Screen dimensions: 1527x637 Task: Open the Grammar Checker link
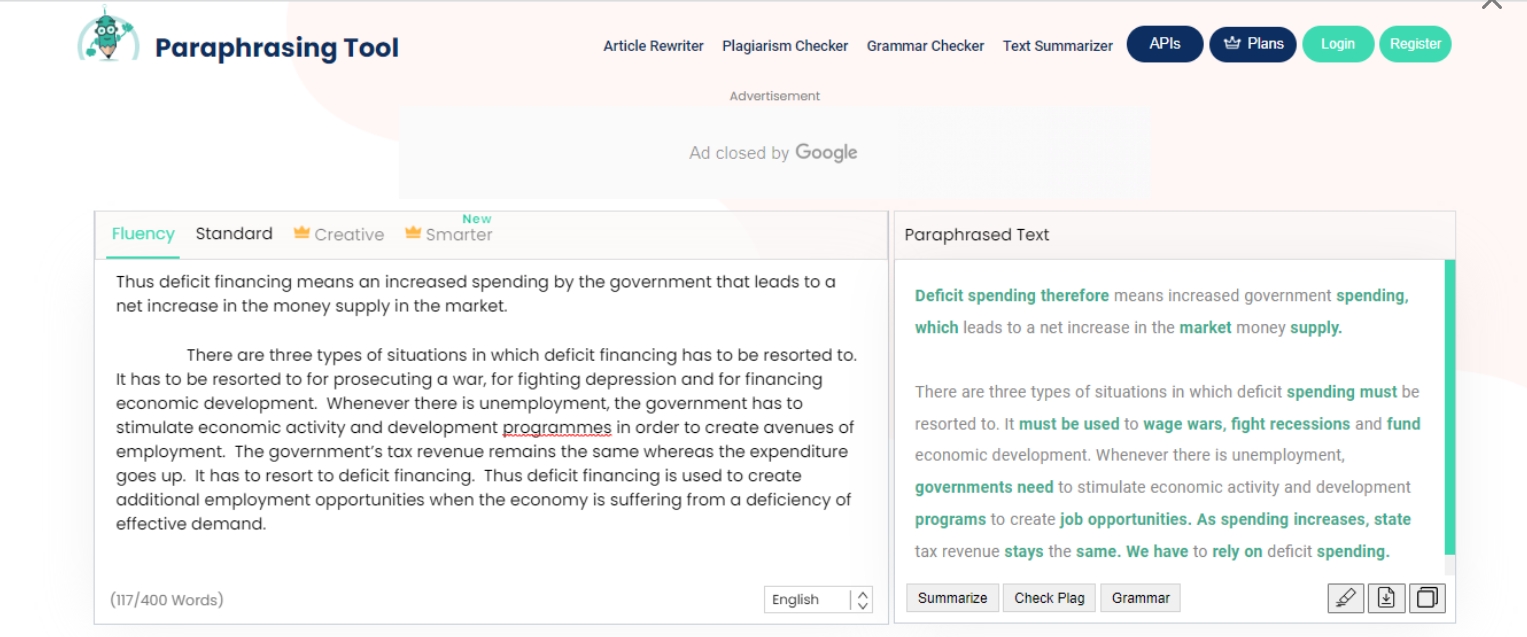(x=925, y=46)
